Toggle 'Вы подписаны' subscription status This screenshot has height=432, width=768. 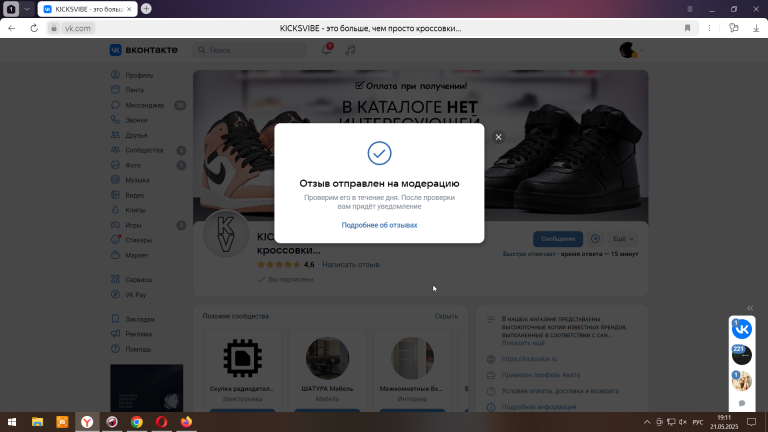pyautogui.click(x=286, y=280)
